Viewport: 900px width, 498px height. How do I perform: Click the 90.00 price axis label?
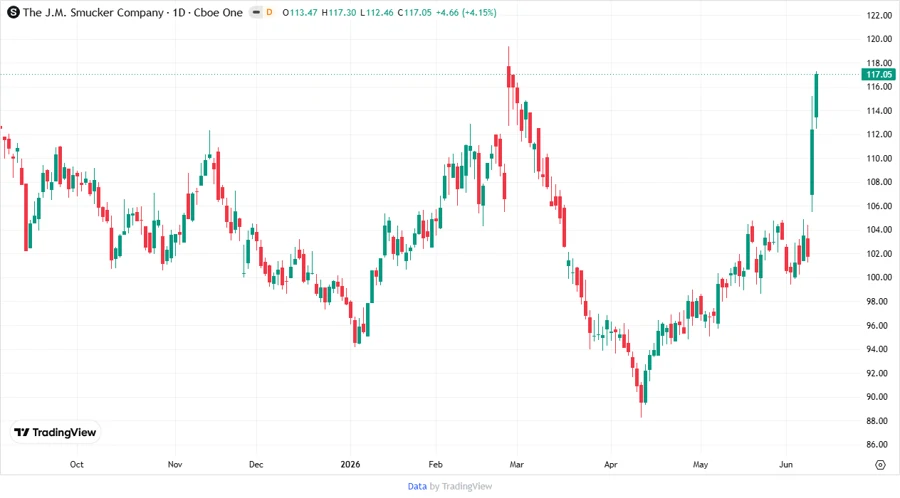coord(879,397)
